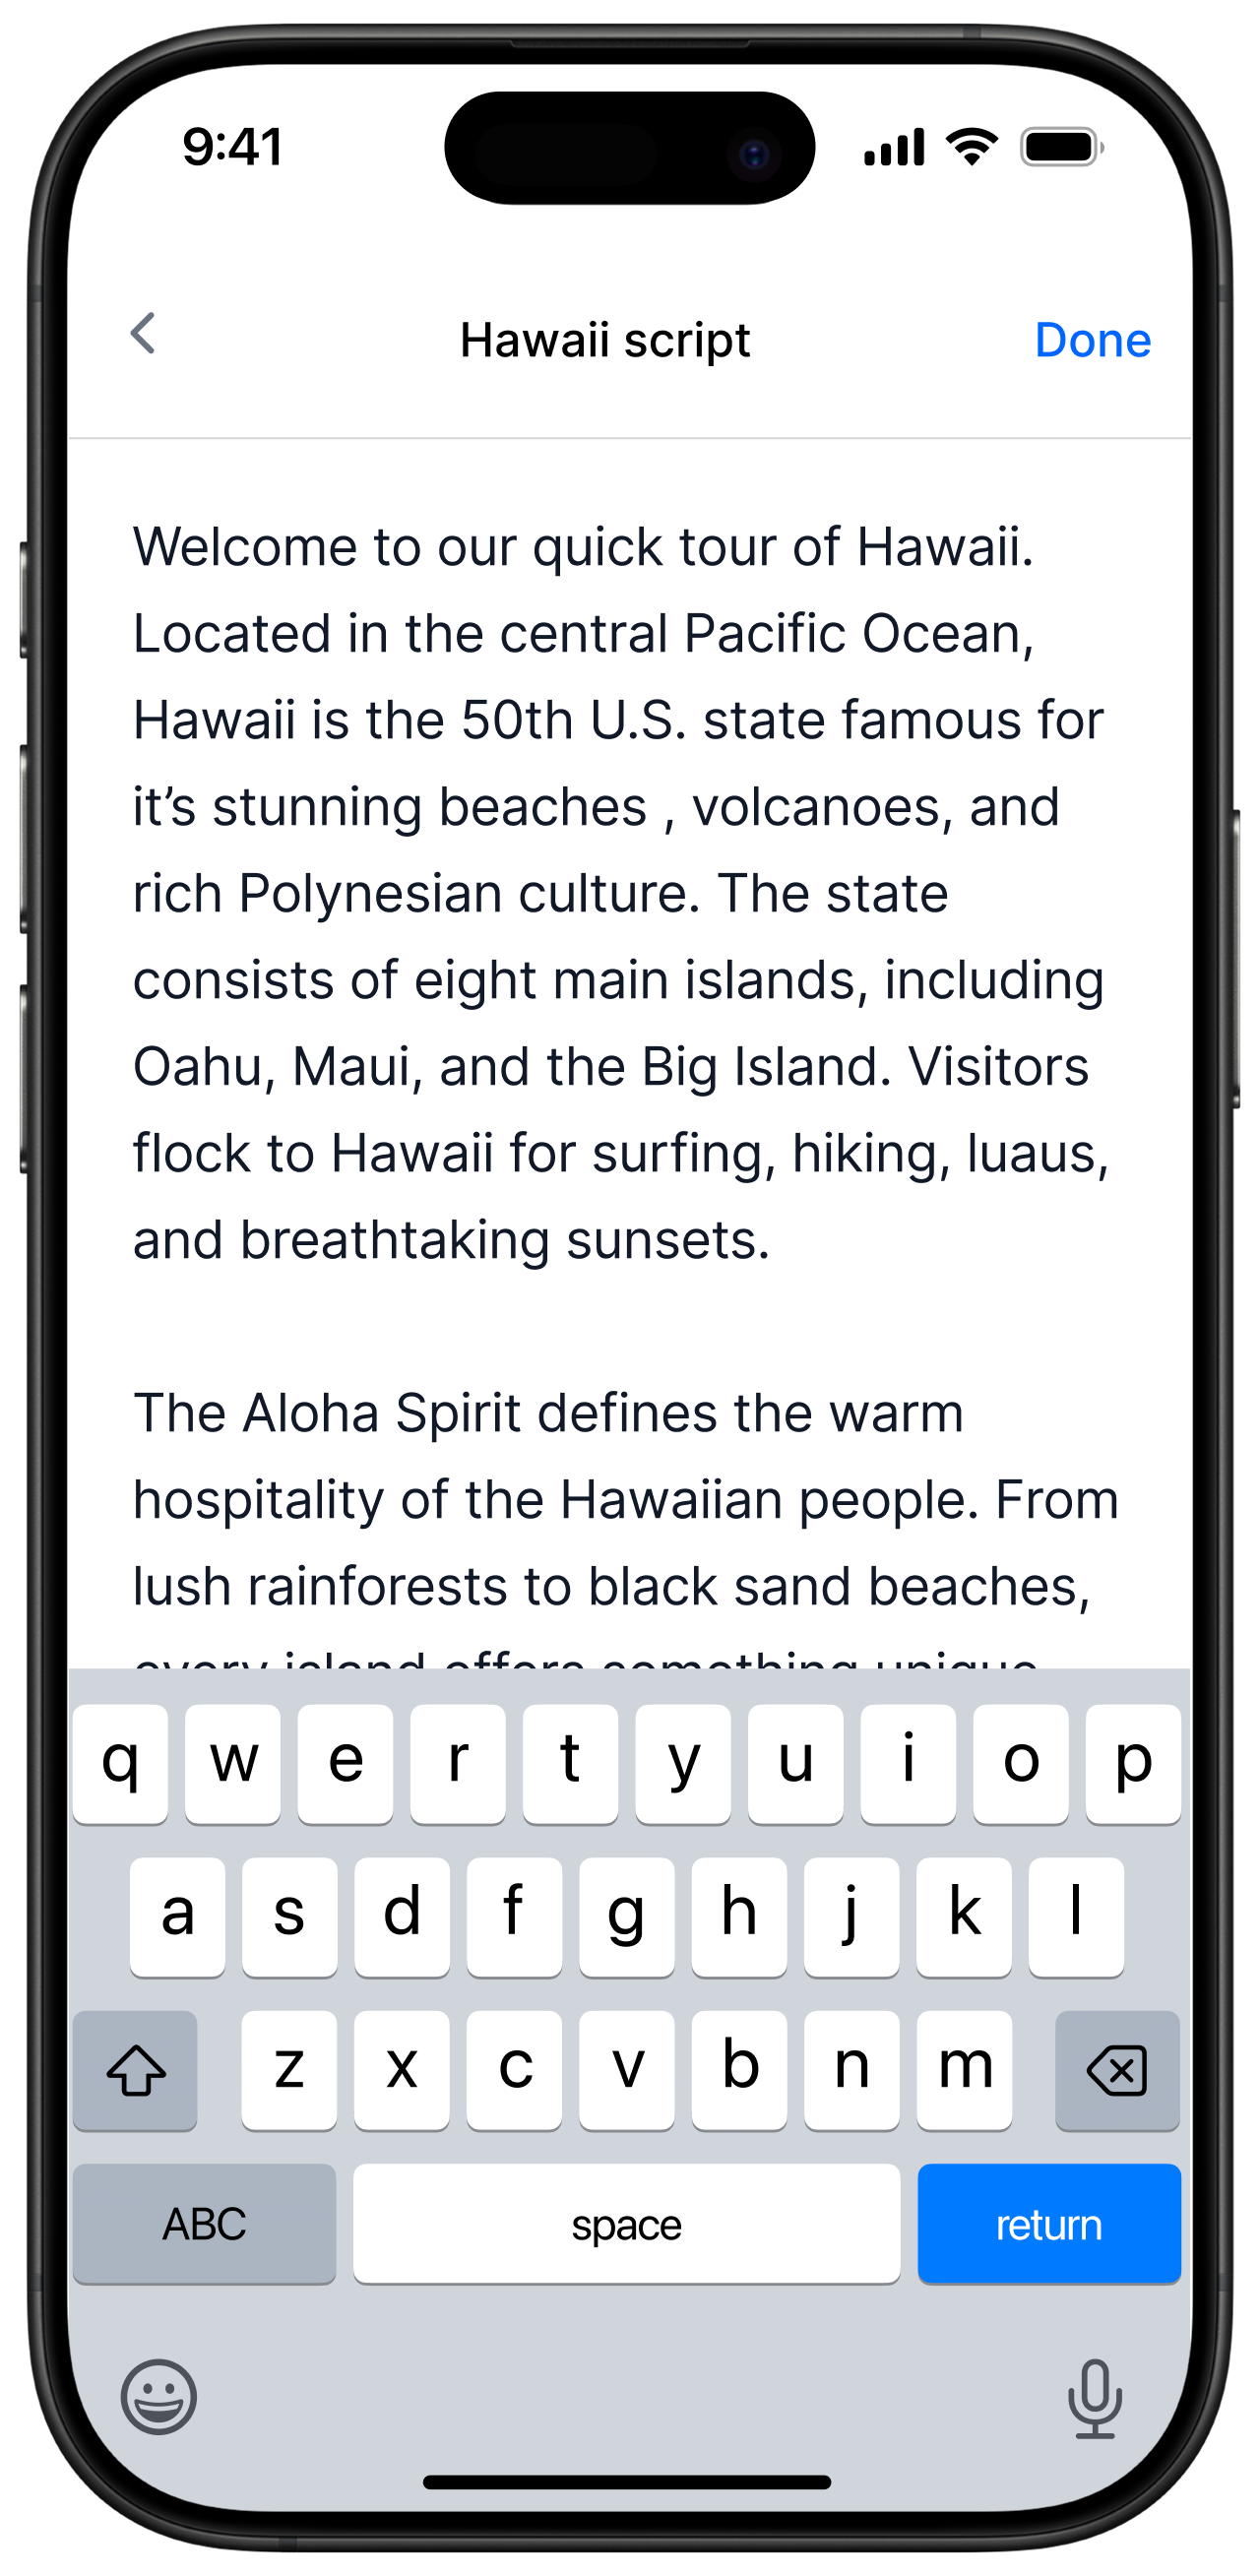Navigate back with the chevron arrow
Viewport: 1260px width, 2576px height.
[143, 333]
